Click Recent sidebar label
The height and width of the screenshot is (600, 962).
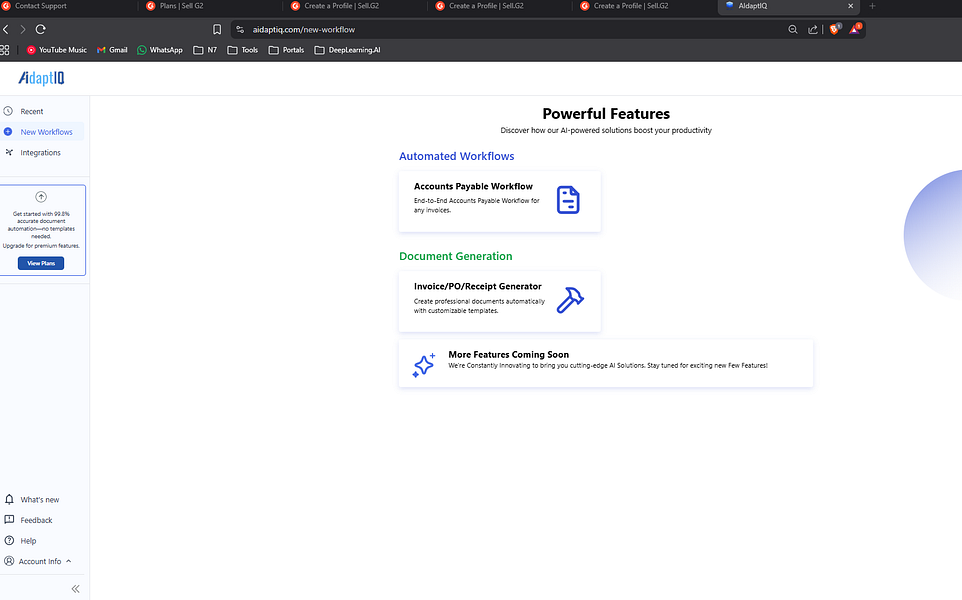[x=32, y=112]
